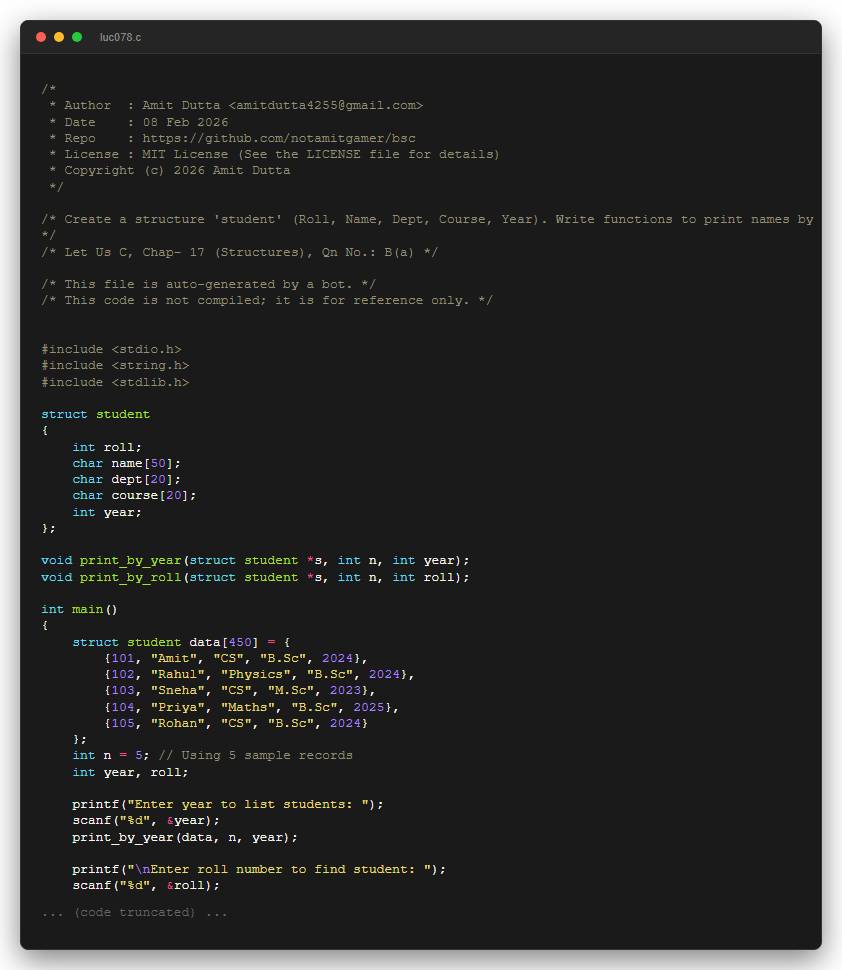Click the yellow minimize window dot
The image size is (842, 970).
(59, 37)
